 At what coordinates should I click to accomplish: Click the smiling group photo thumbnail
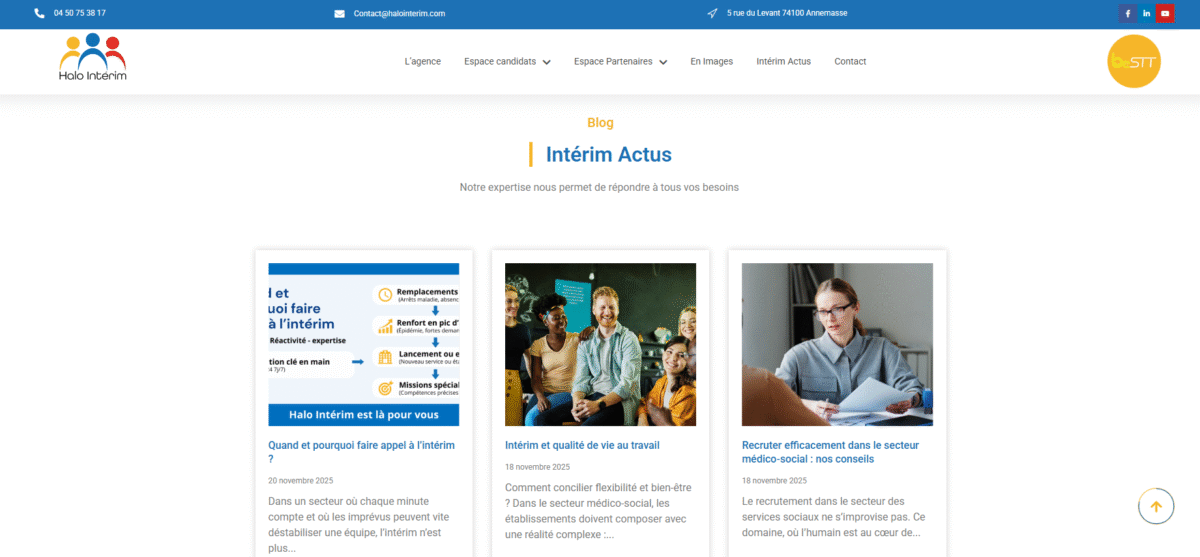pyautogui.click(x=600, y=345)
